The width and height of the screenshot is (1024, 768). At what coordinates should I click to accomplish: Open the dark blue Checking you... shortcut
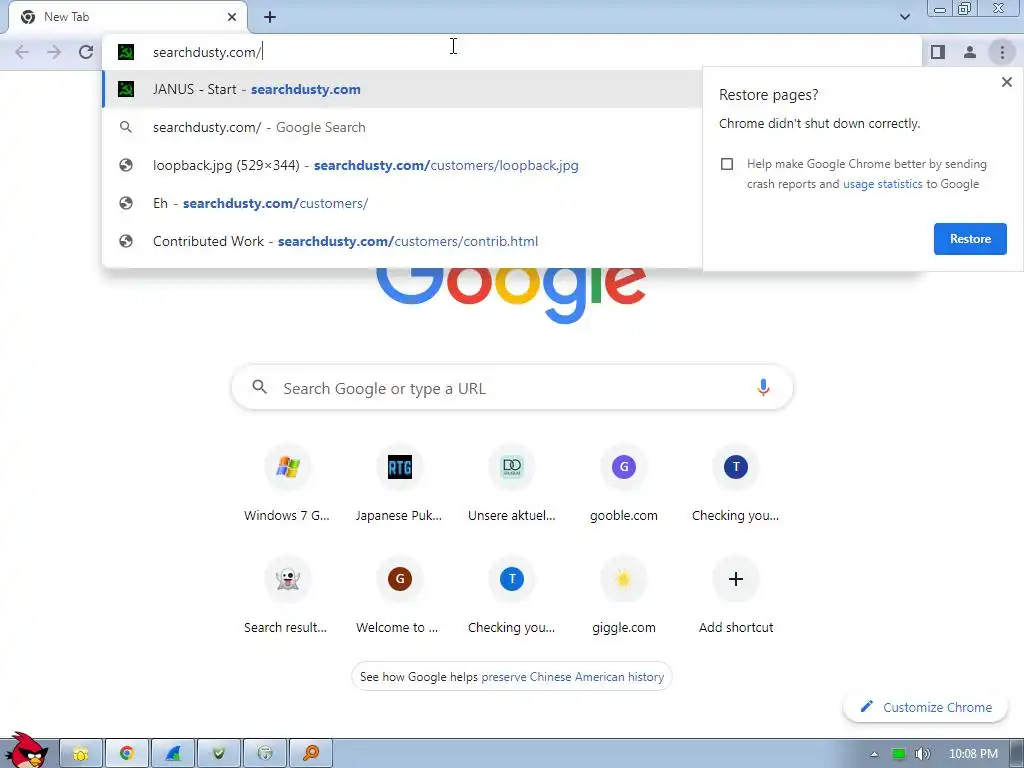736,484
